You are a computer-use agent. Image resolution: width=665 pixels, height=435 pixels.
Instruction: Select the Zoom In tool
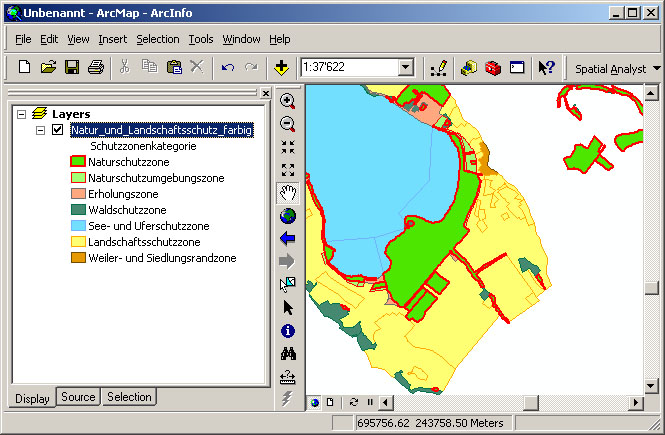coord(288,101)
